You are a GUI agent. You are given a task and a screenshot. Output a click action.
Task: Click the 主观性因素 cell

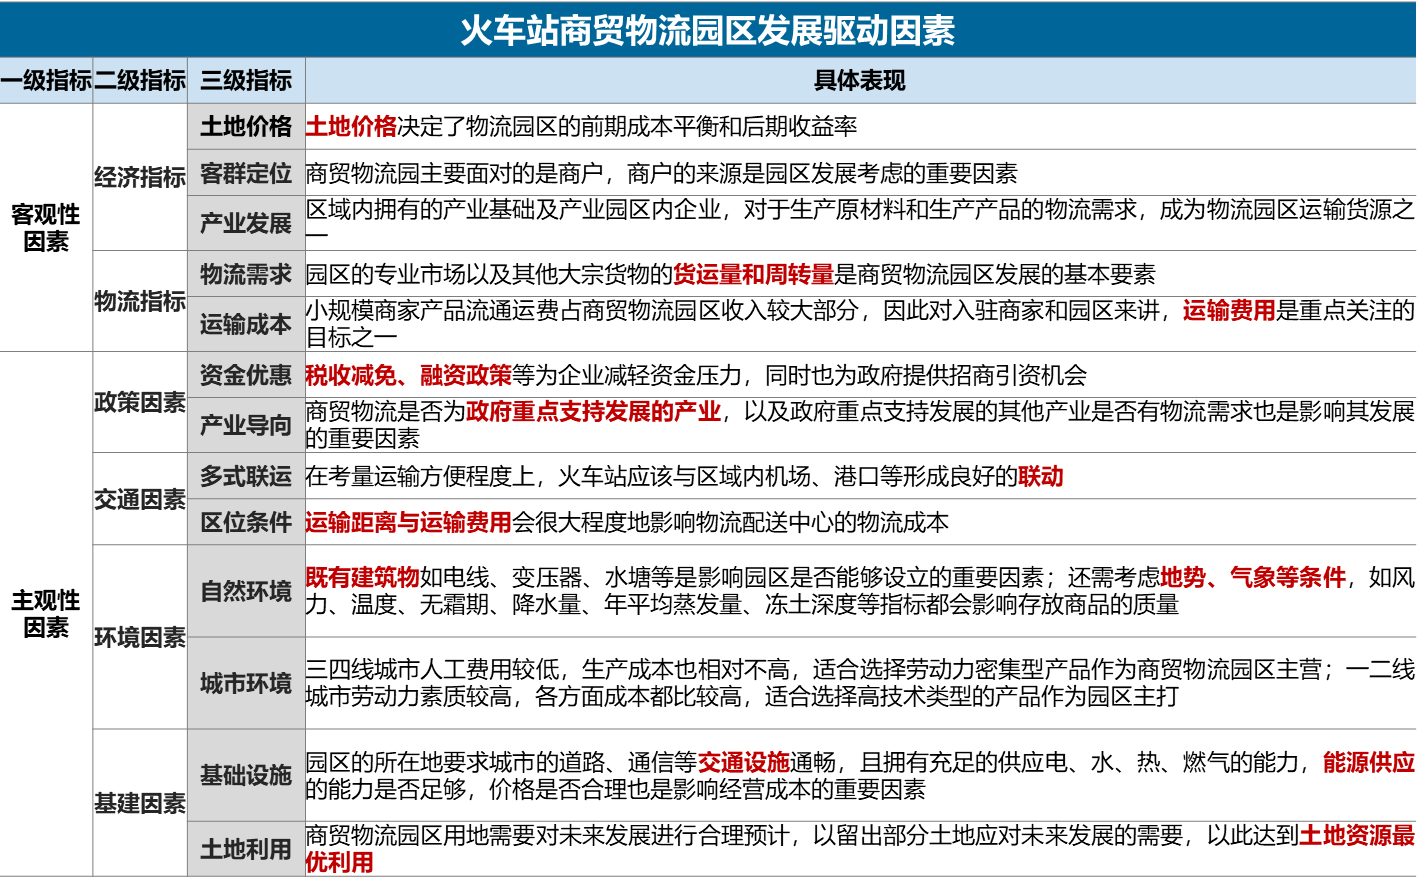pyautogui.click(x=46, y=614)
